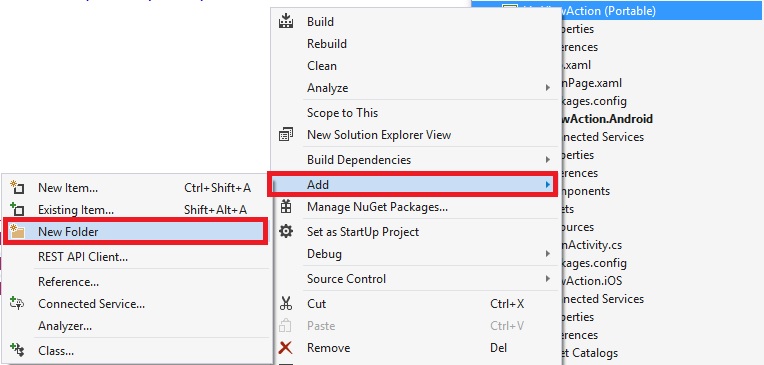Image resolution: width=764 pixels, height=365 pixels.
Task: Click the red X Remove icon
Action: (286, 348)
